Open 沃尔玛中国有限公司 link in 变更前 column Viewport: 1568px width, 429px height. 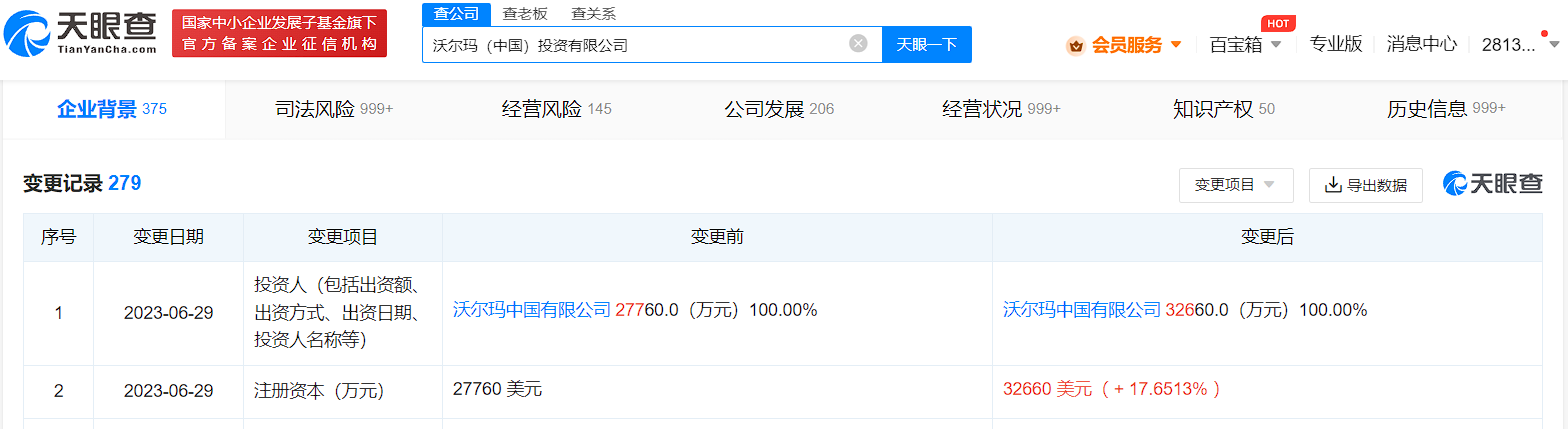(531, 310)
